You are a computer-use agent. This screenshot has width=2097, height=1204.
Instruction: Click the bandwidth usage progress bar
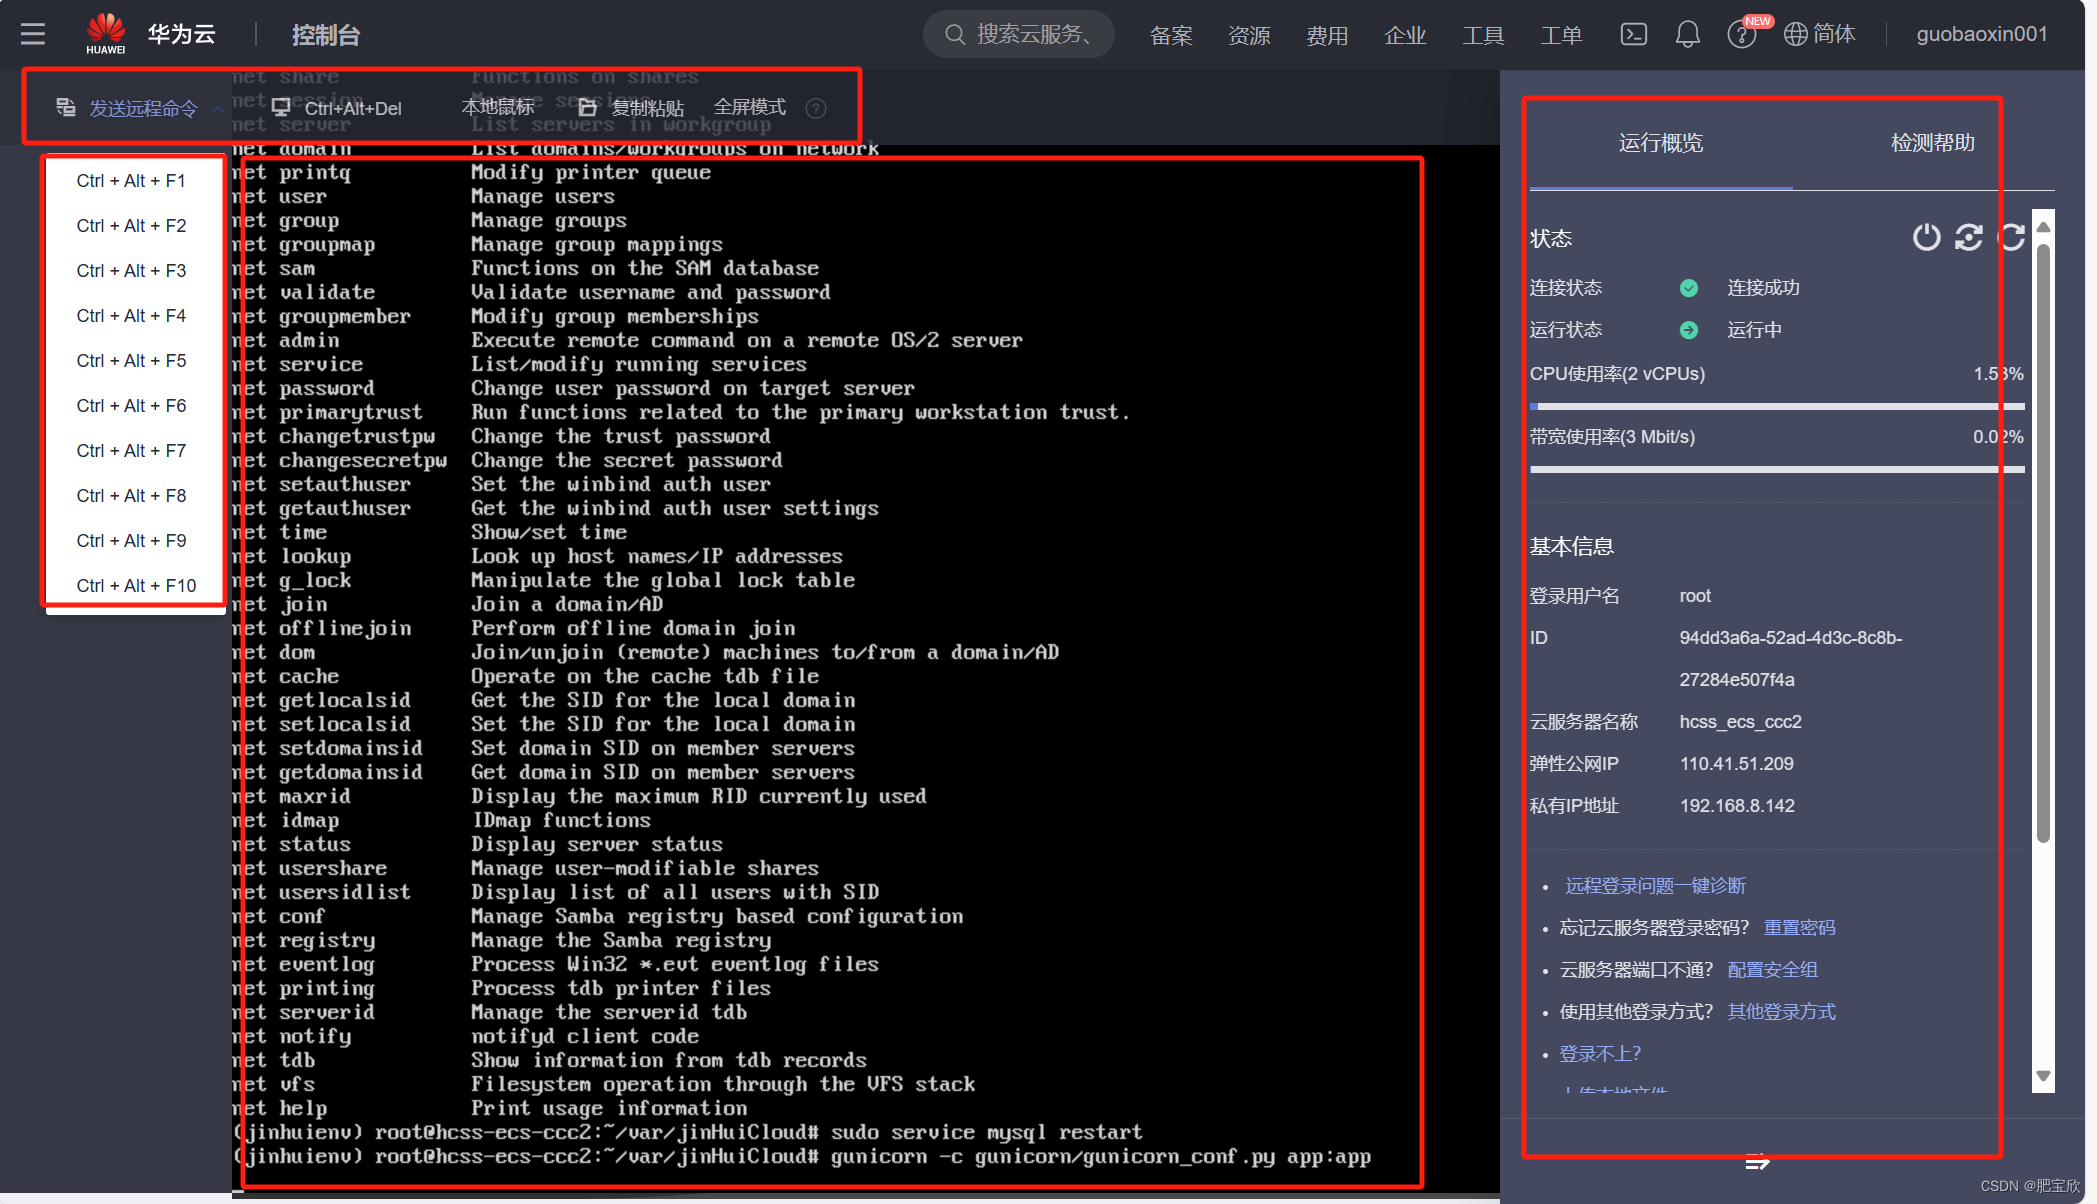click(1777, 469)
